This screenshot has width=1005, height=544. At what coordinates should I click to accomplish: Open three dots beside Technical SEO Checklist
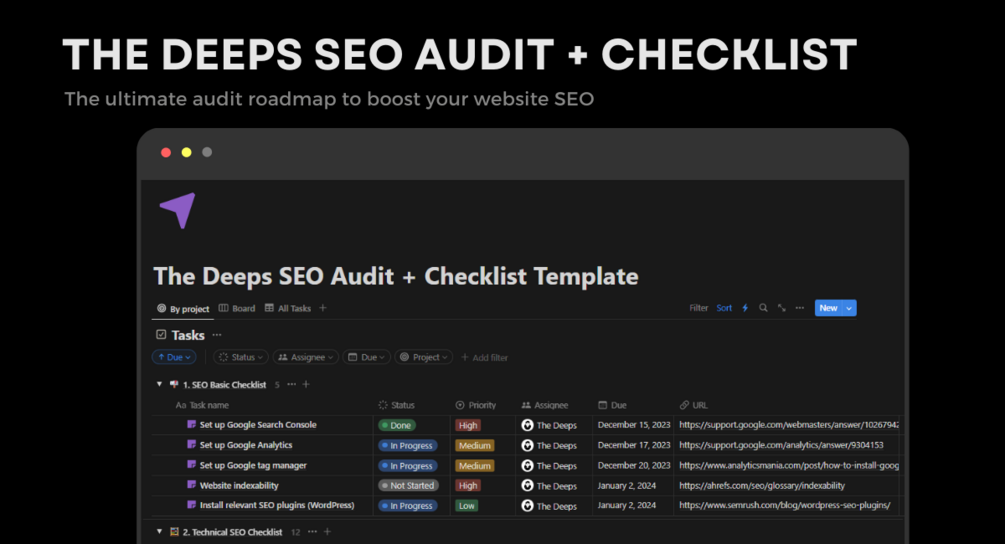312,532
